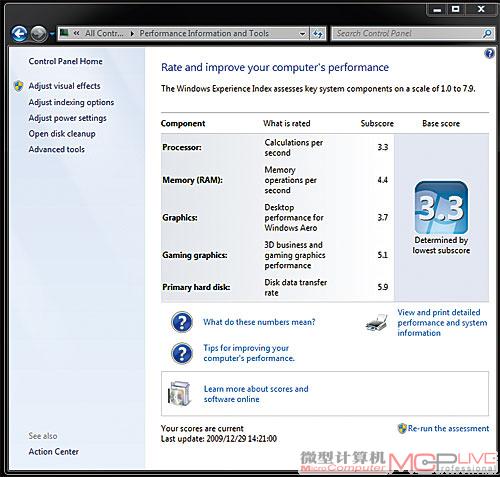Click question icon beside Tips for improving
500x477 pixels.
pyautogui.click(x=182, y=353)
